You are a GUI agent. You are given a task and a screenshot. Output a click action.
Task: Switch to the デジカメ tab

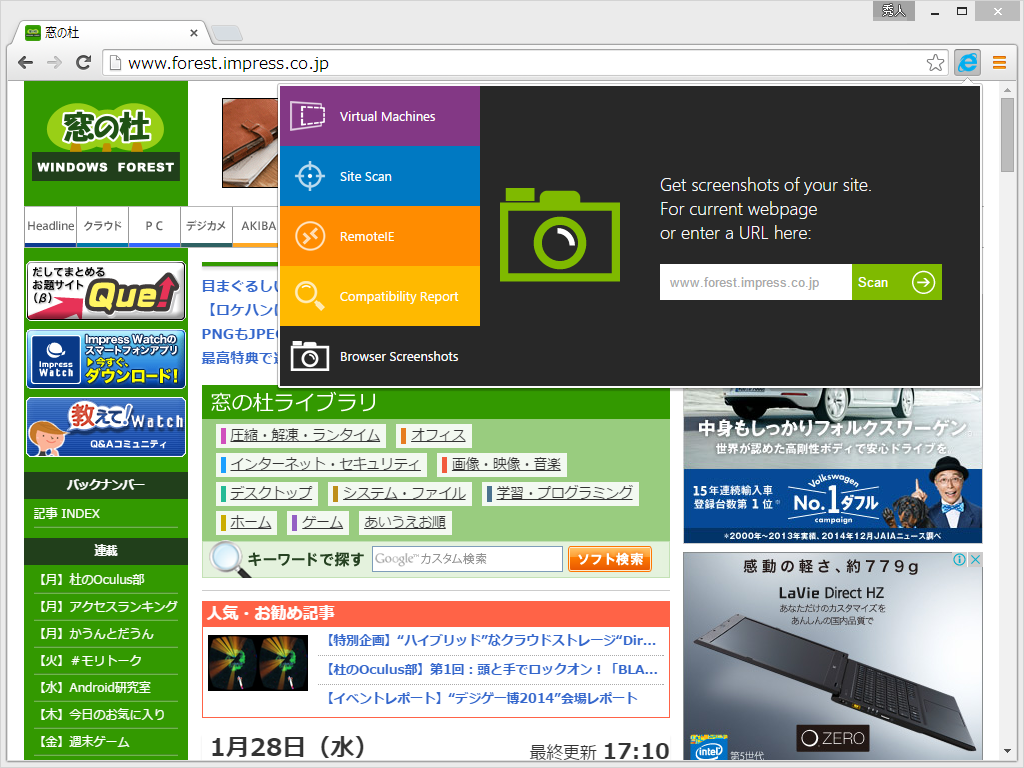coord(206,227)
